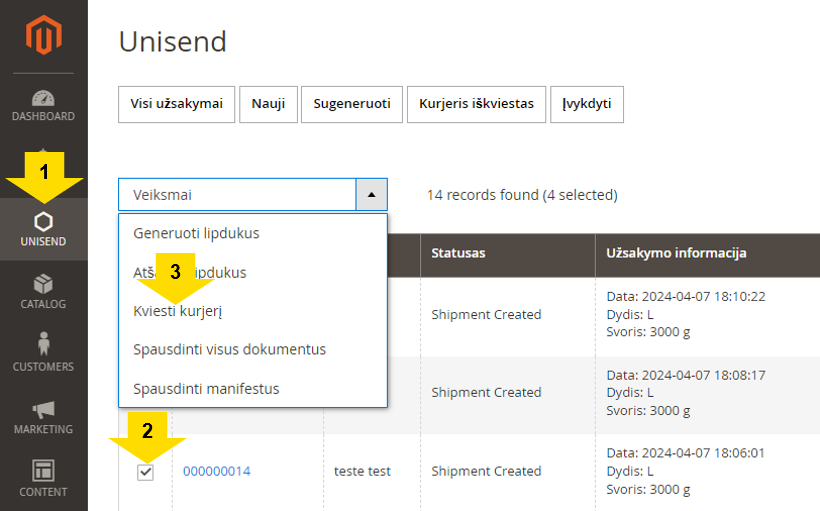Viewport: 820px width, 511px height.
Task: Click Data: 2024-04-07 18:06:01 text
Action: point(686,453)
